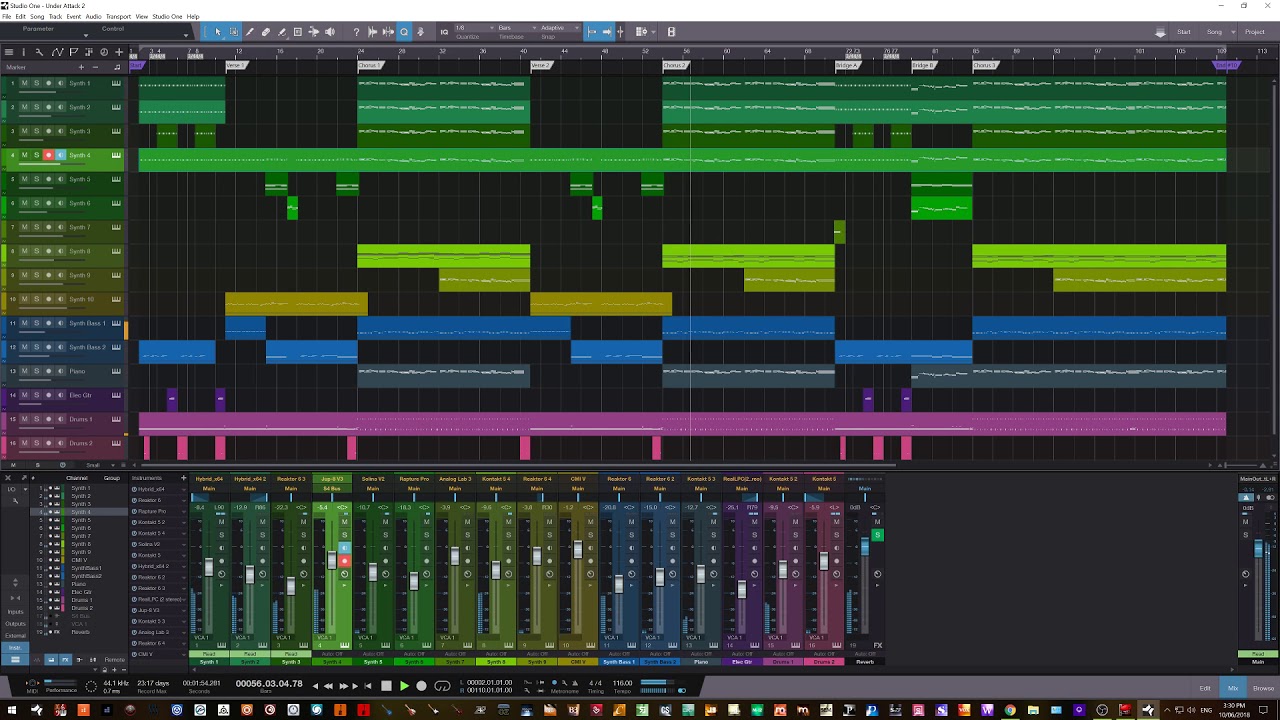Select the Eraser tool
Screen dimensions: 1280x720
coord(266,32)
